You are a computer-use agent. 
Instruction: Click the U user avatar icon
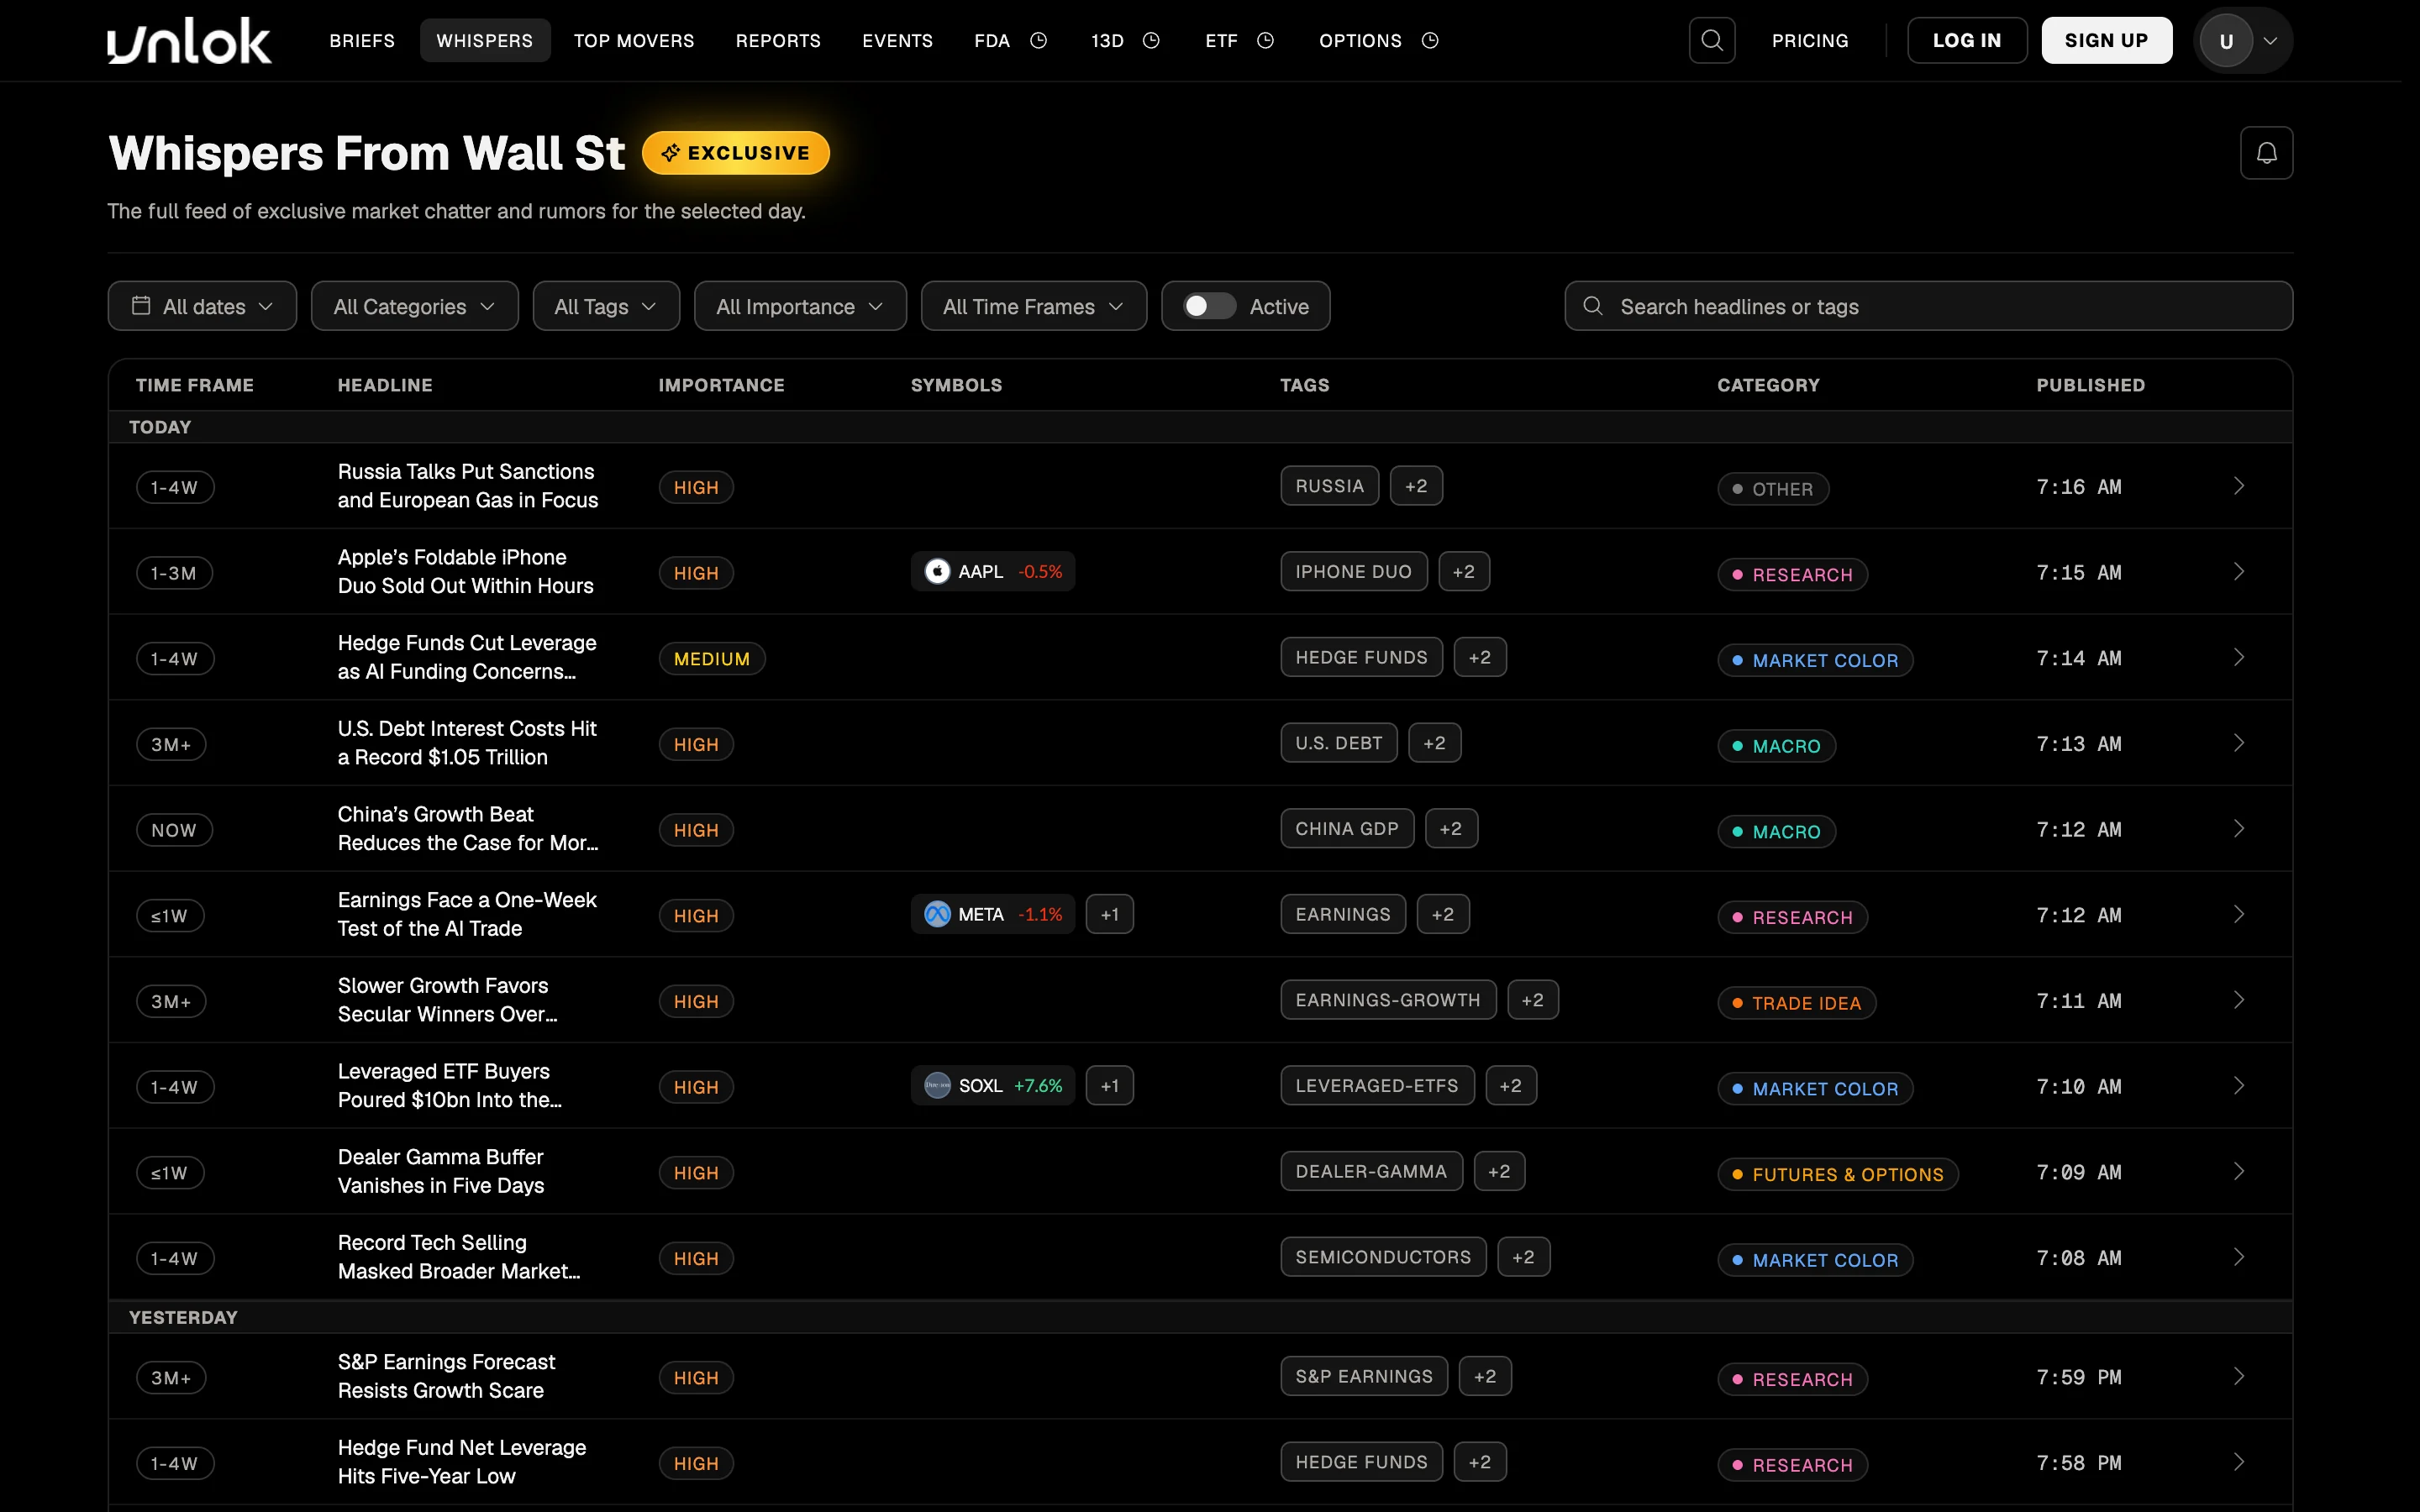pyautogui.click(x=2226, y=41)
